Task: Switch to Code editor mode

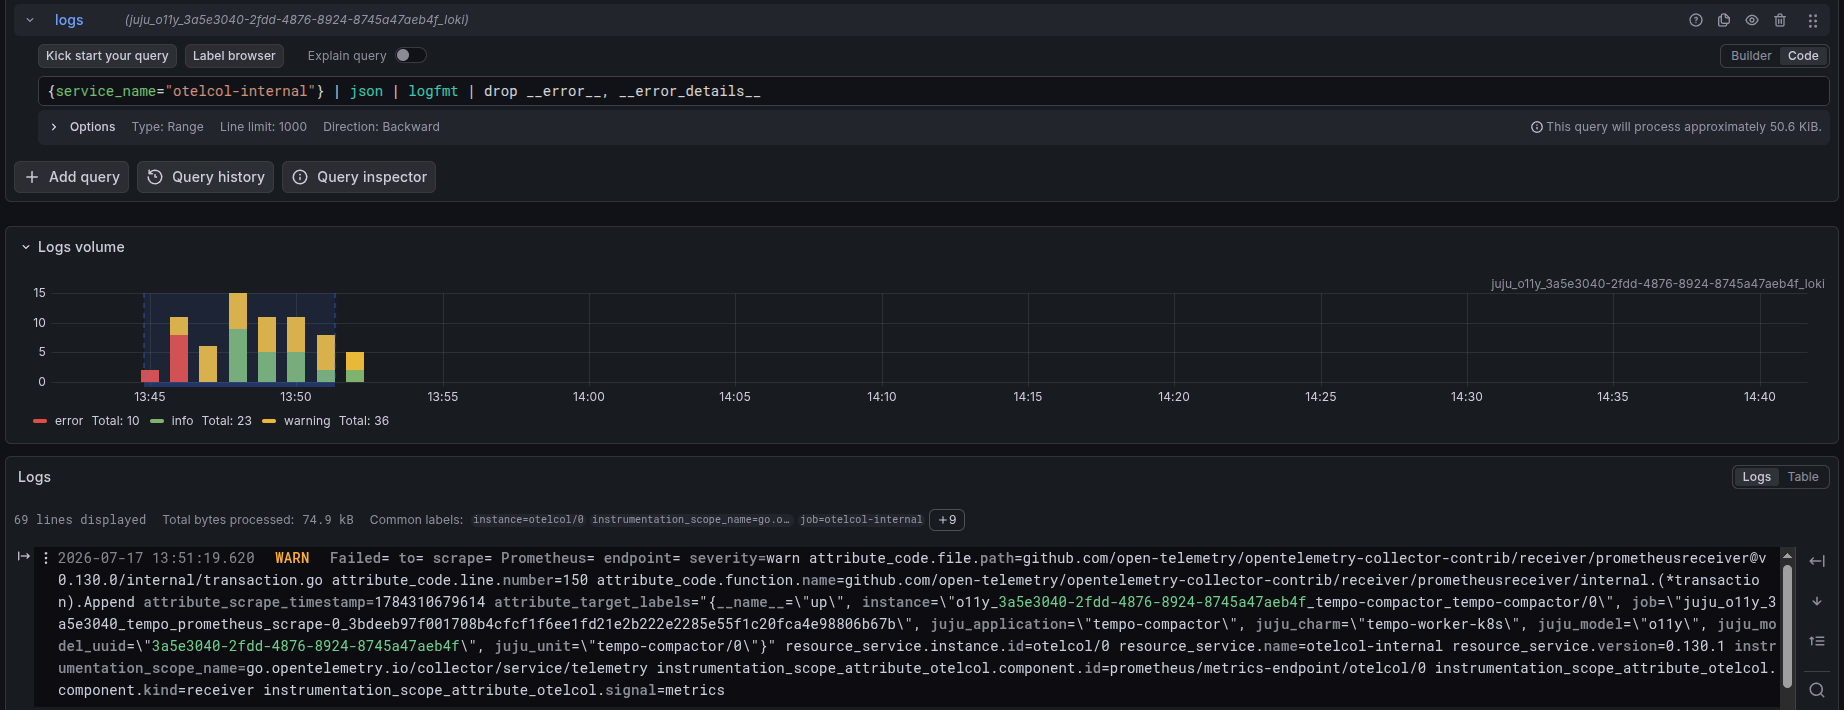Action: [1803, 56]
